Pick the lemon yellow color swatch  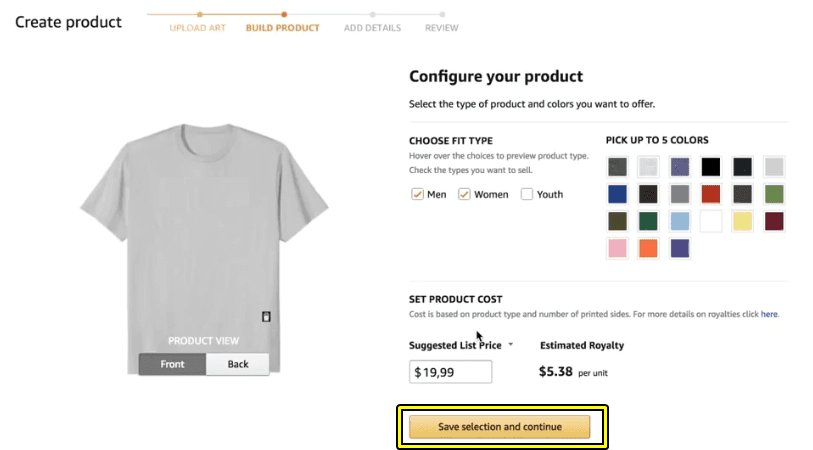[742, 221]
